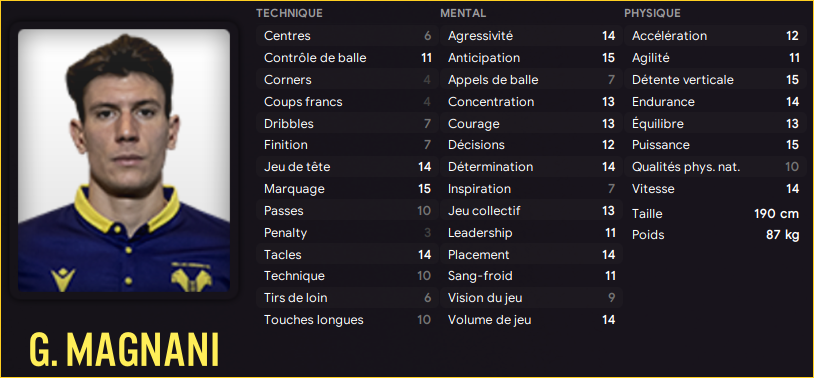The height and width of the screenshot is (378, 814).
Task: Click the G. MAGNANI player name
Action: tap(124, 350)
